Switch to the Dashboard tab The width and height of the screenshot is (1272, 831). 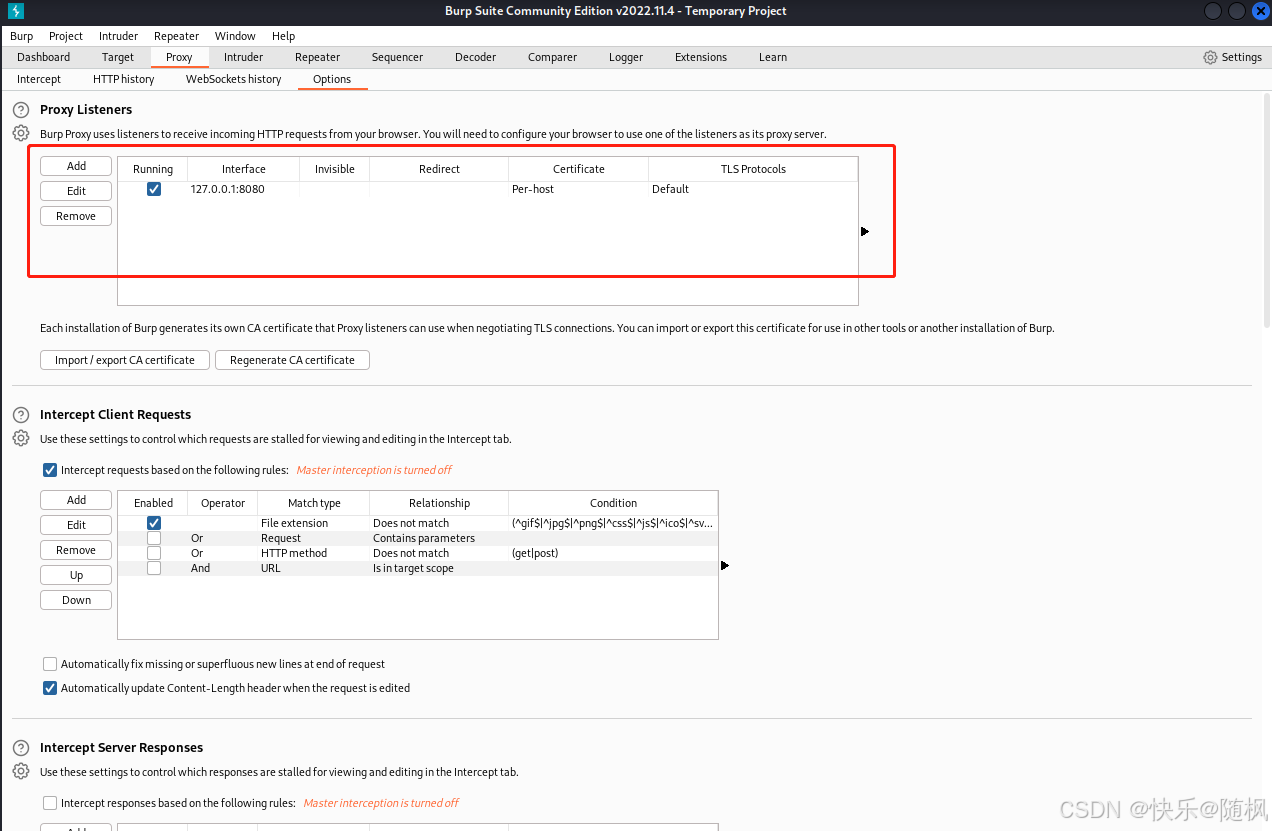pyautogui.click(x=43, y=57)
